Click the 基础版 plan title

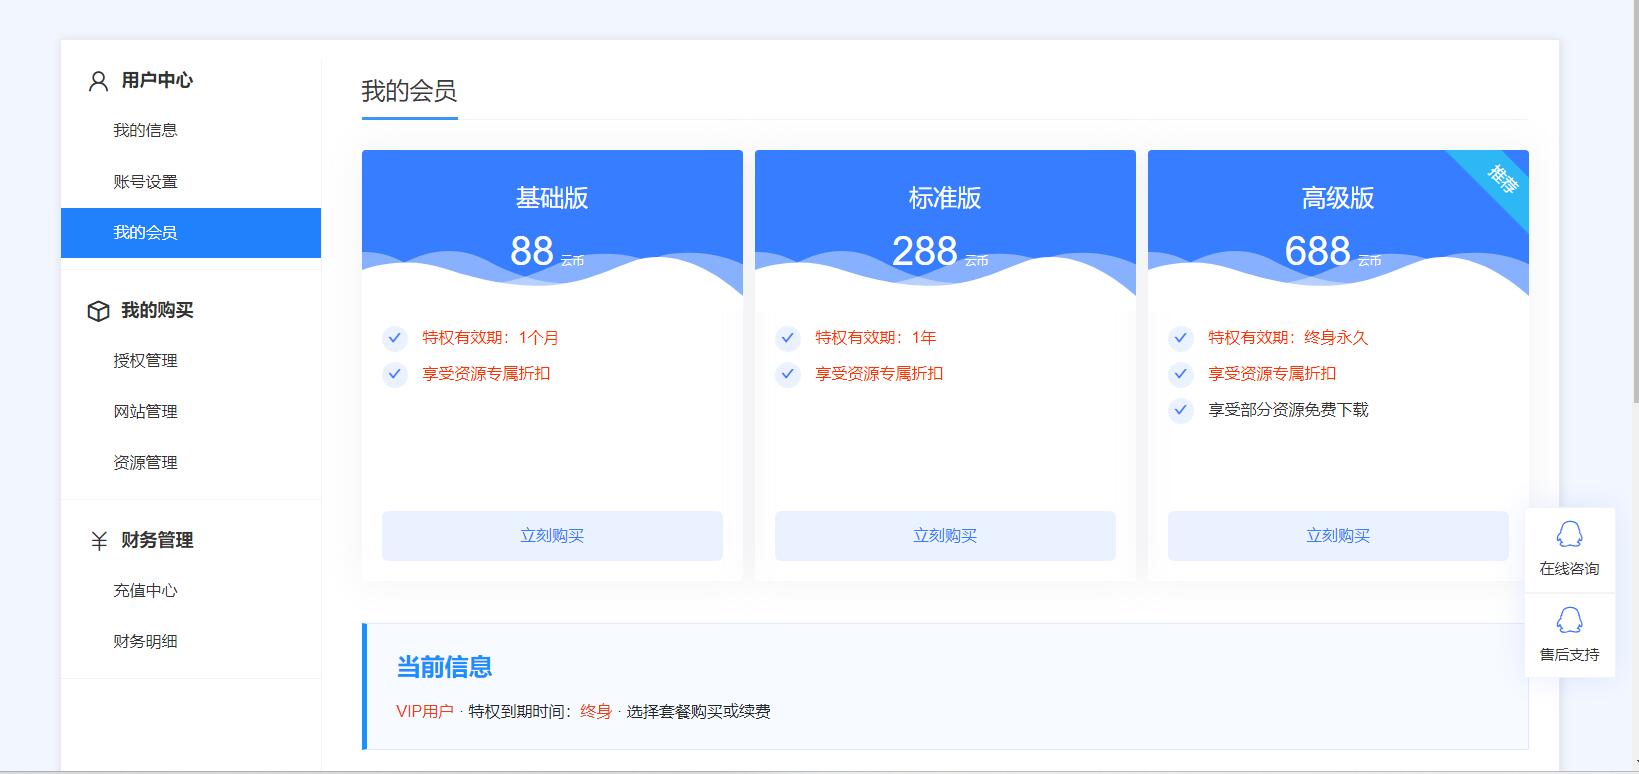(x=552, y=198)
